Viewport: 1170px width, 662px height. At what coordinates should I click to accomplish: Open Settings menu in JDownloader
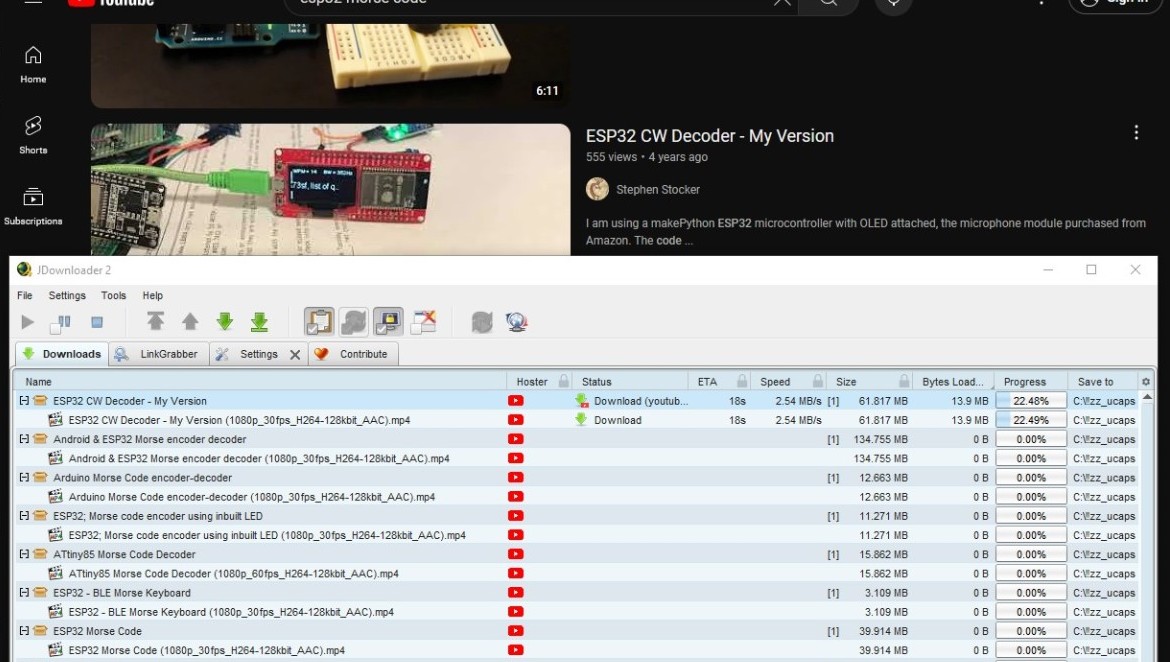point(67,296)
